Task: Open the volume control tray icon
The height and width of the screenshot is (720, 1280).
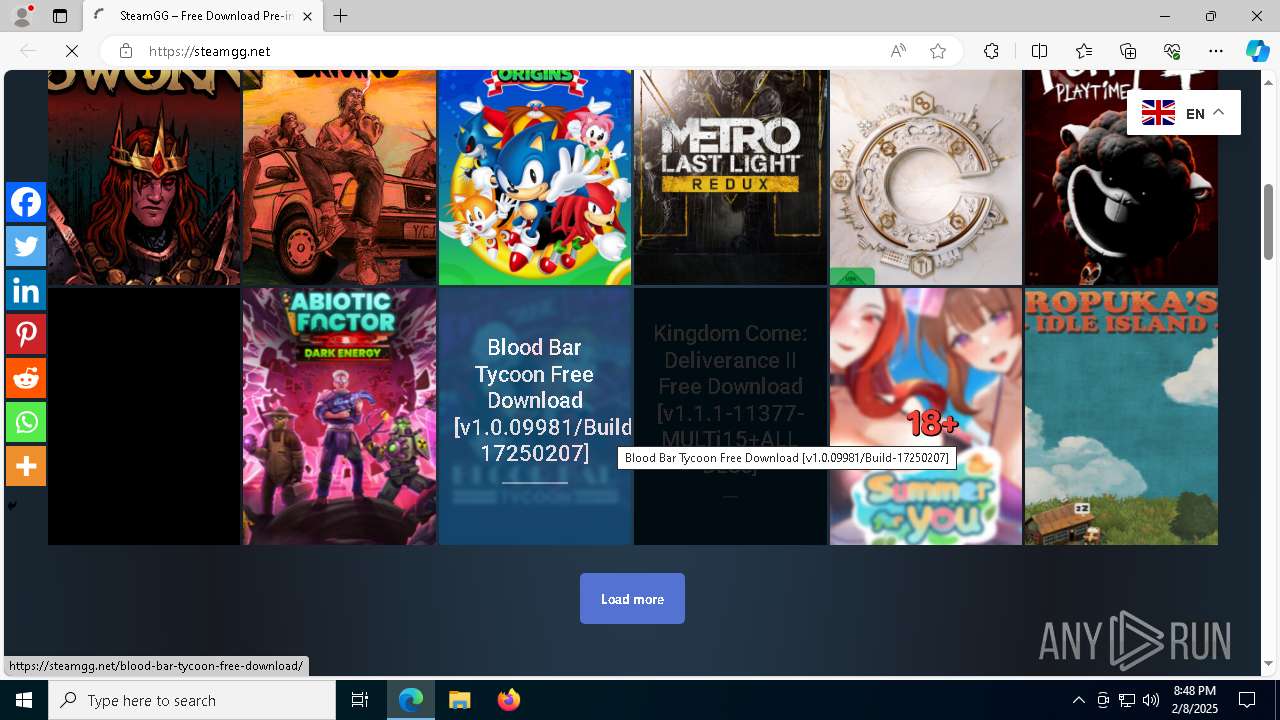Action: tap(1151, 700)
